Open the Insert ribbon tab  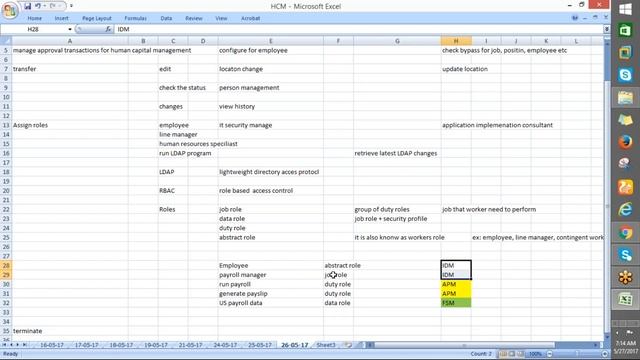pos(62,18)
